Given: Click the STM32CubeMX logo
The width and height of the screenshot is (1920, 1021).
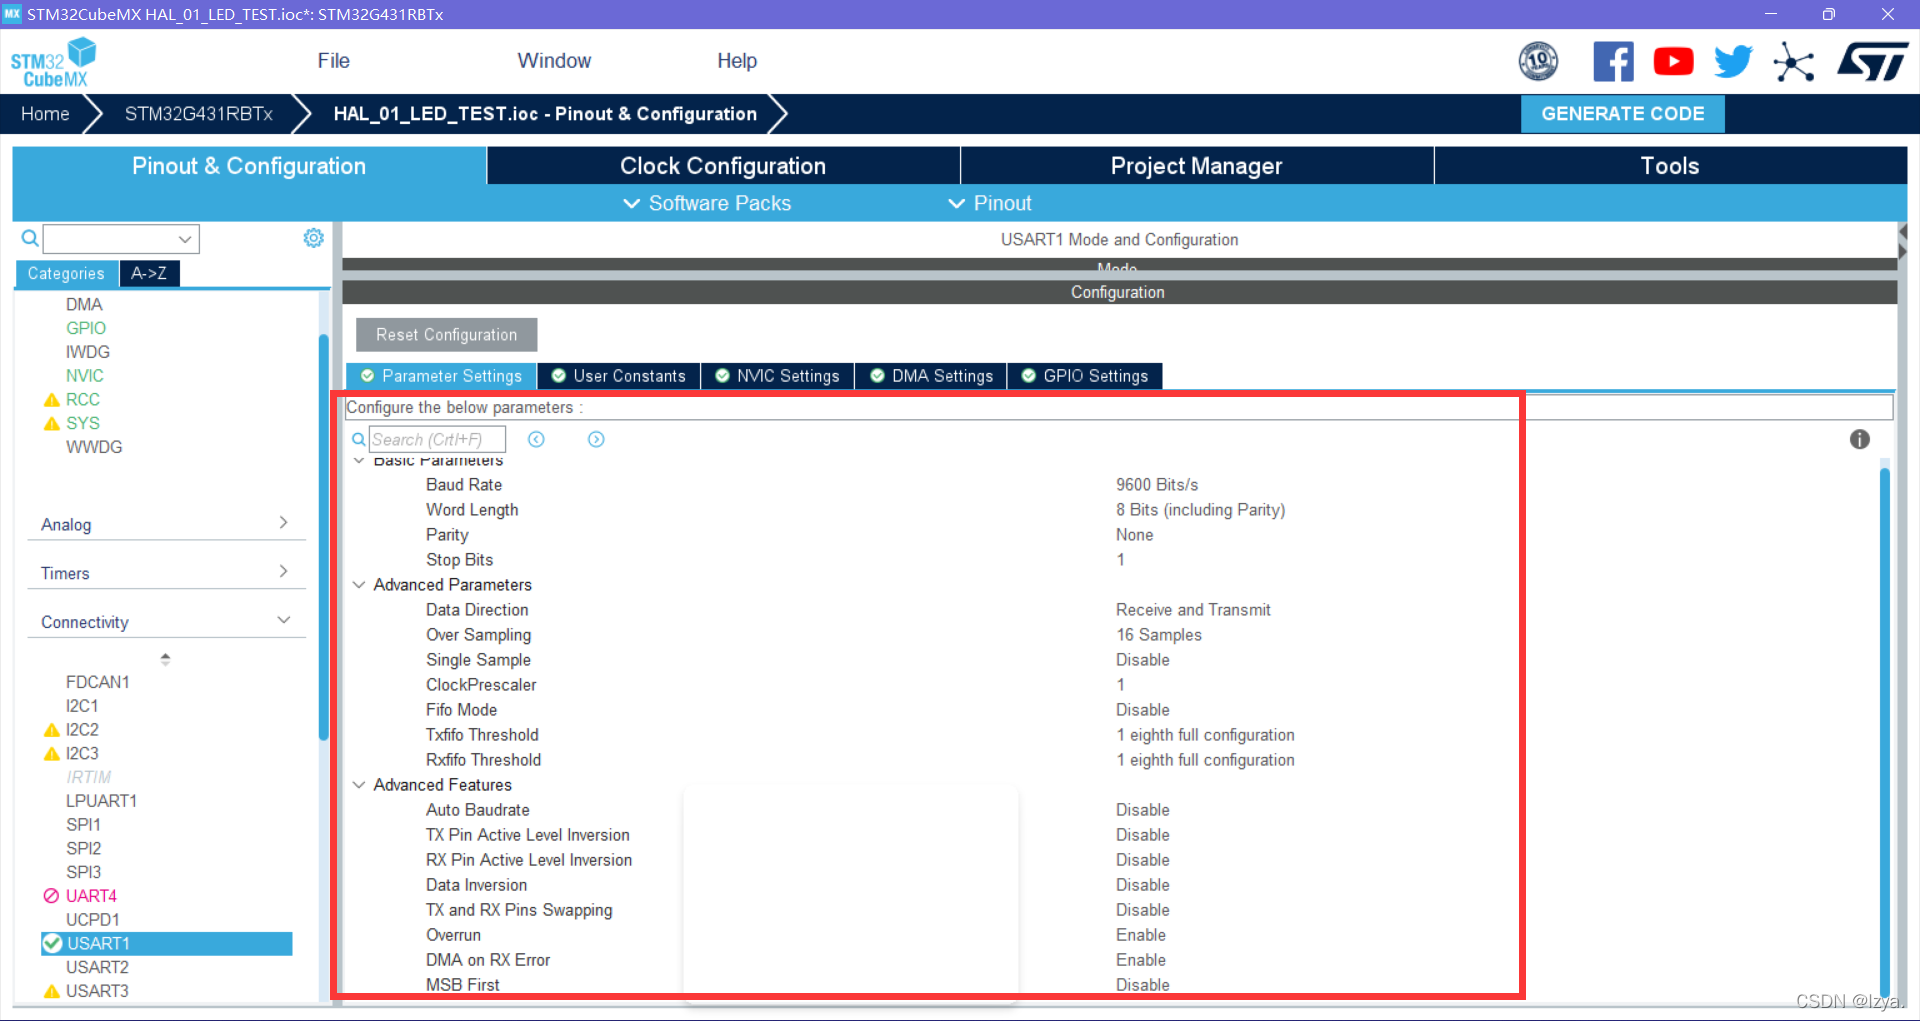Looking at the screenshot, I should click(x=54, y=62).
